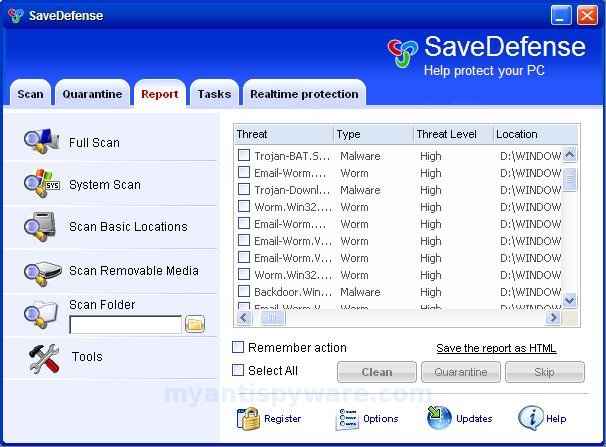Click the browse folder icon beside path field
Viewport: 606px width, 447px height.
coord(195,324)
